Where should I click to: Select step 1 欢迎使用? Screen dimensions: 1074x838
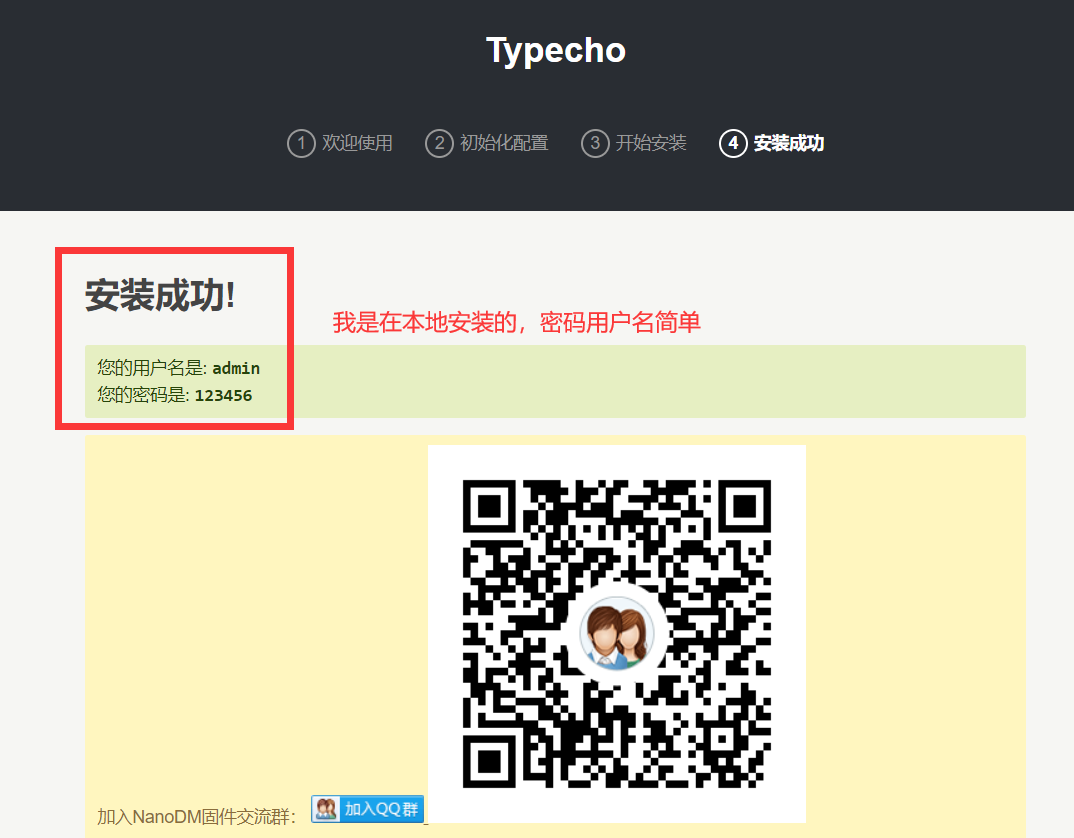pos(340,143)
